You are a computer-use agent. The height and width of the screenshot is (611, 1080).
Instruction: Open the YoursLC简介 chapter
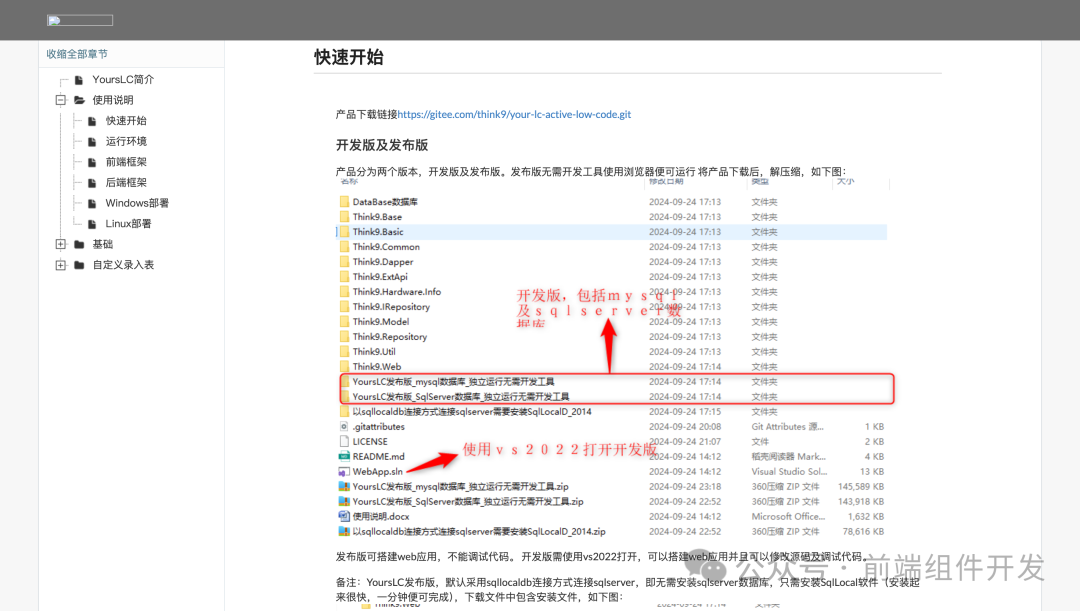123,79
